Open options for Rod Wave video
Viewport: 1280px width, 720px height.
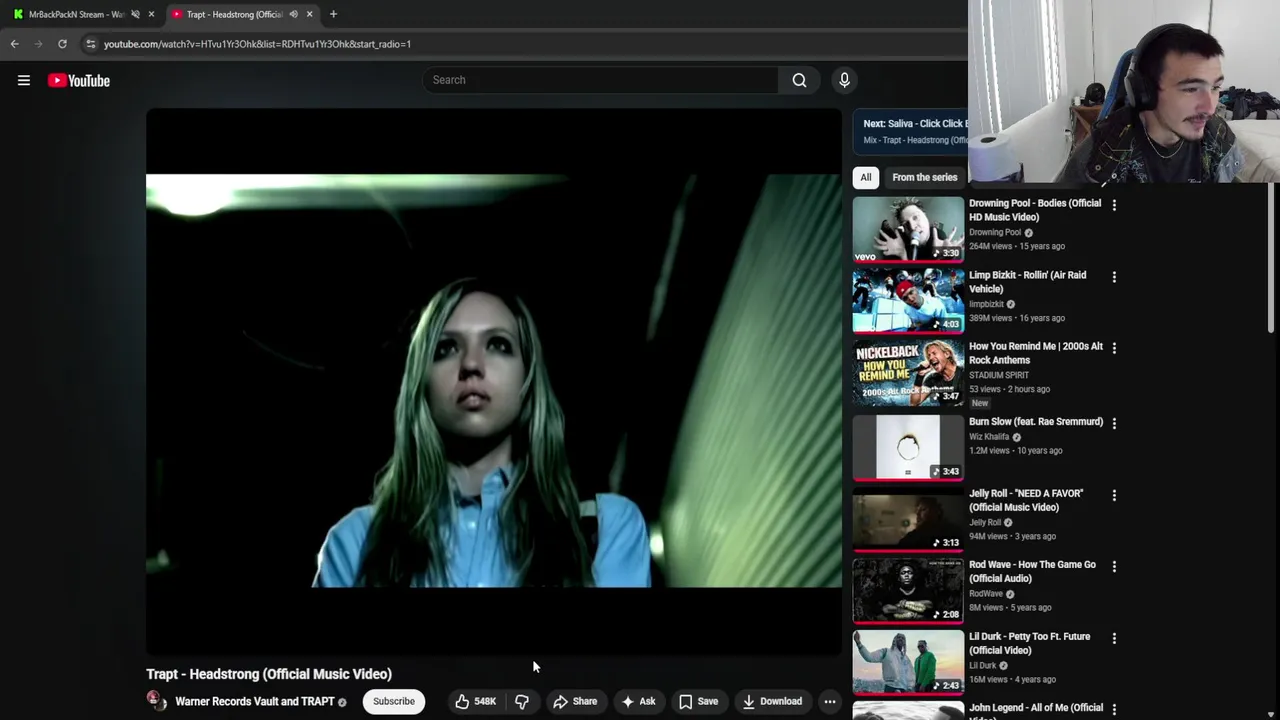point(1114,566)
